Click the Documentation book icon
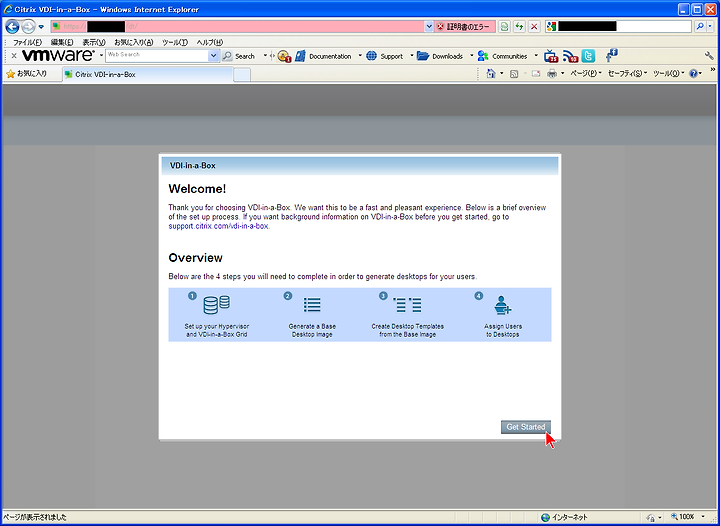 tap(300, 56)
